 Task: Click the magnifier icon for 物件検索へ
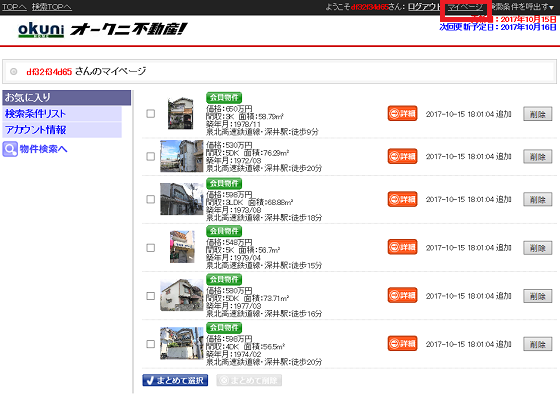point(10,149)
